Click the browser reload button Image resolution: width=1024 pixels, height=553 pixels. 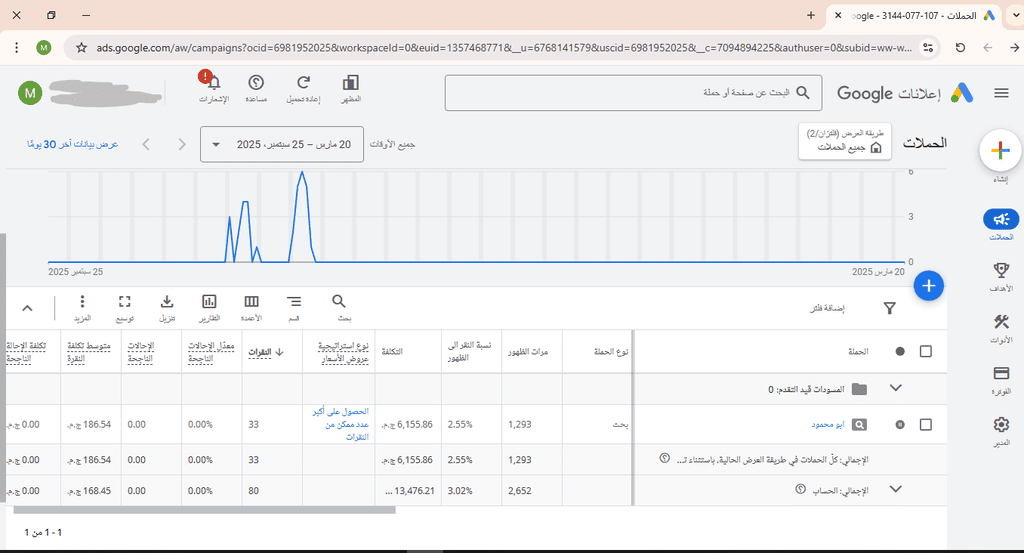tap(960, 48)
